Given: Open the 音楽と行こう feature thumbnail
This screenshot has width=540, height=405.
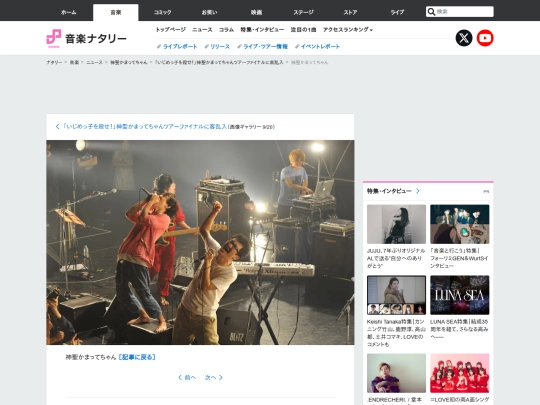Looking at the screenshot, I should coord(459,224).
